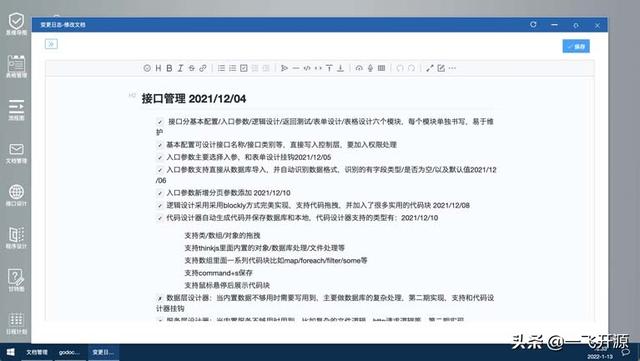640x361 pixels.
Task: Open 文档管理 in the left sidebar
Action: [x=16, y=154]
